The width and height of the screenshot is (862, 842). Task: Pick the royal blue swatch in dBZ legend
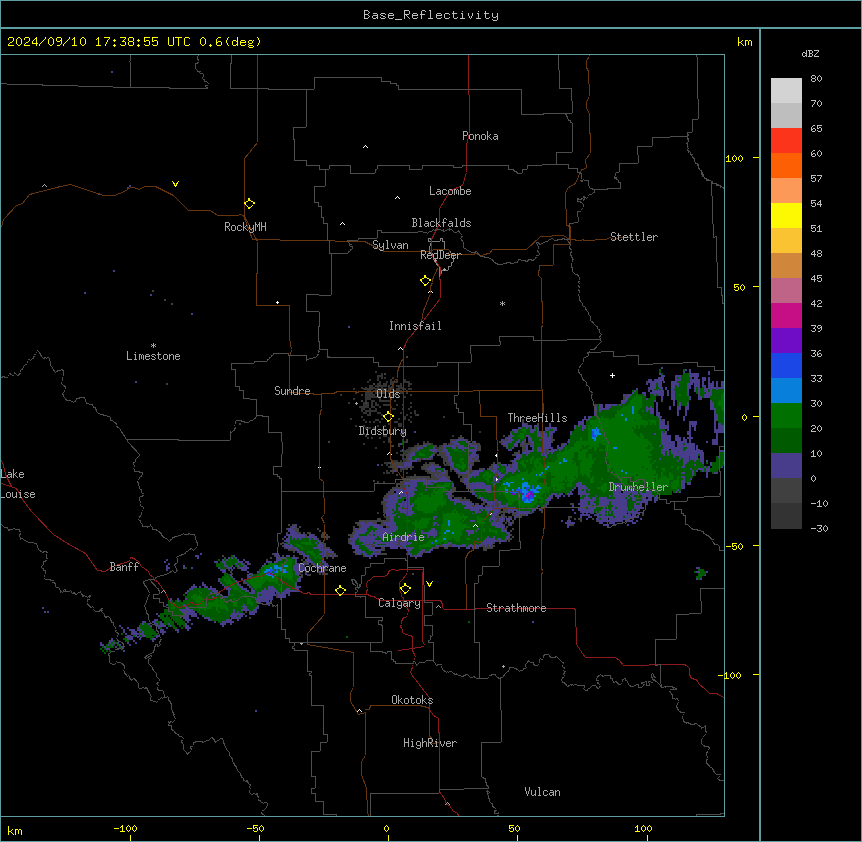pos(786,365)
